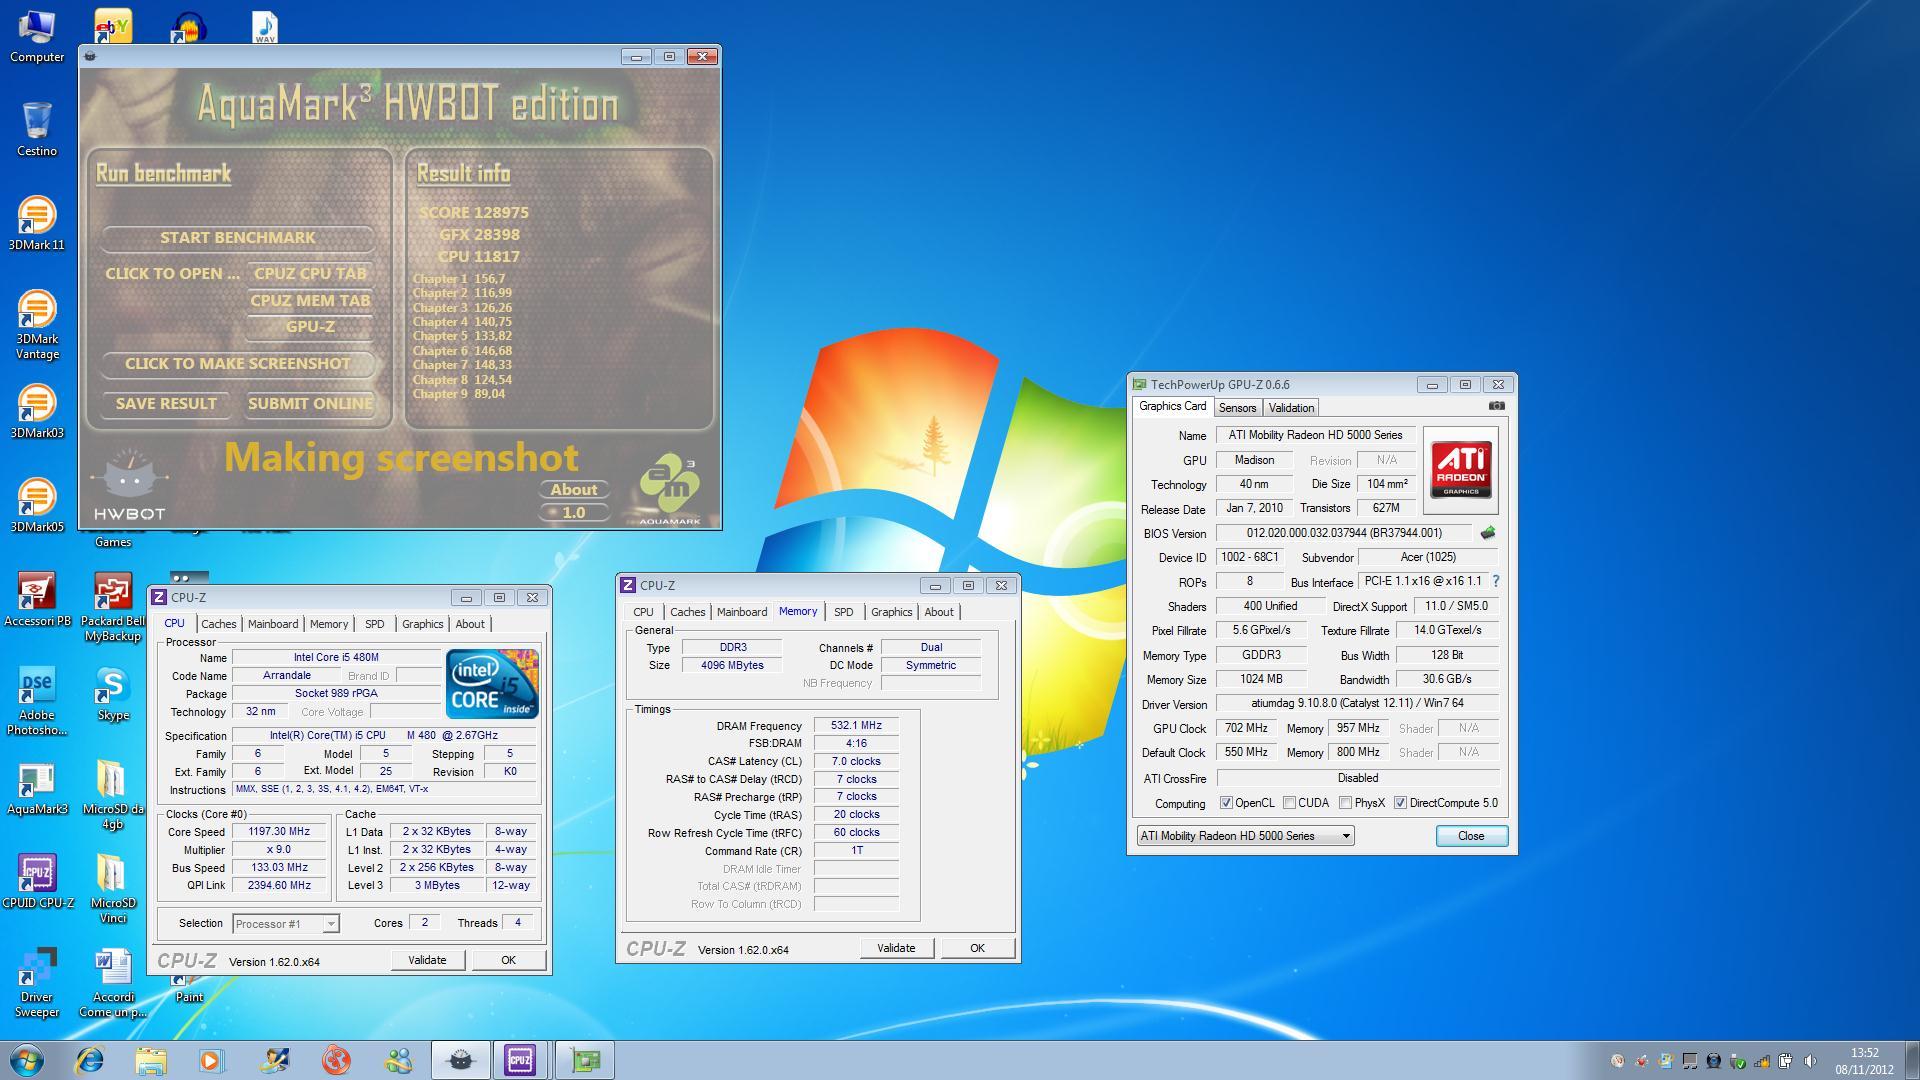Click OK in the Memory CPU-Z window

(977, 948)
